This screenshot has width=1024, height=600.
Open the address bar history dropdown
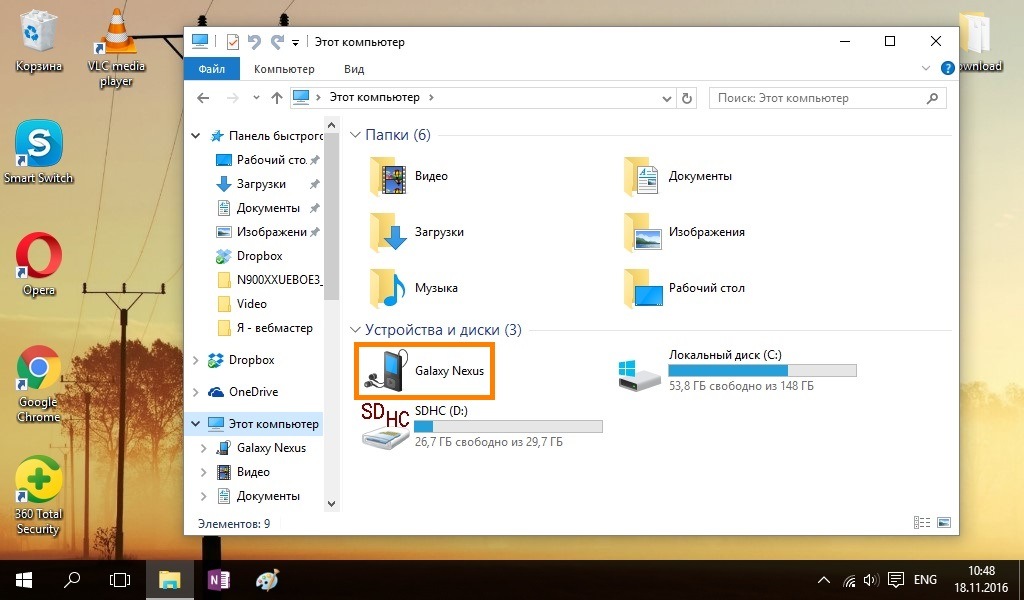[x=668, y=98]
